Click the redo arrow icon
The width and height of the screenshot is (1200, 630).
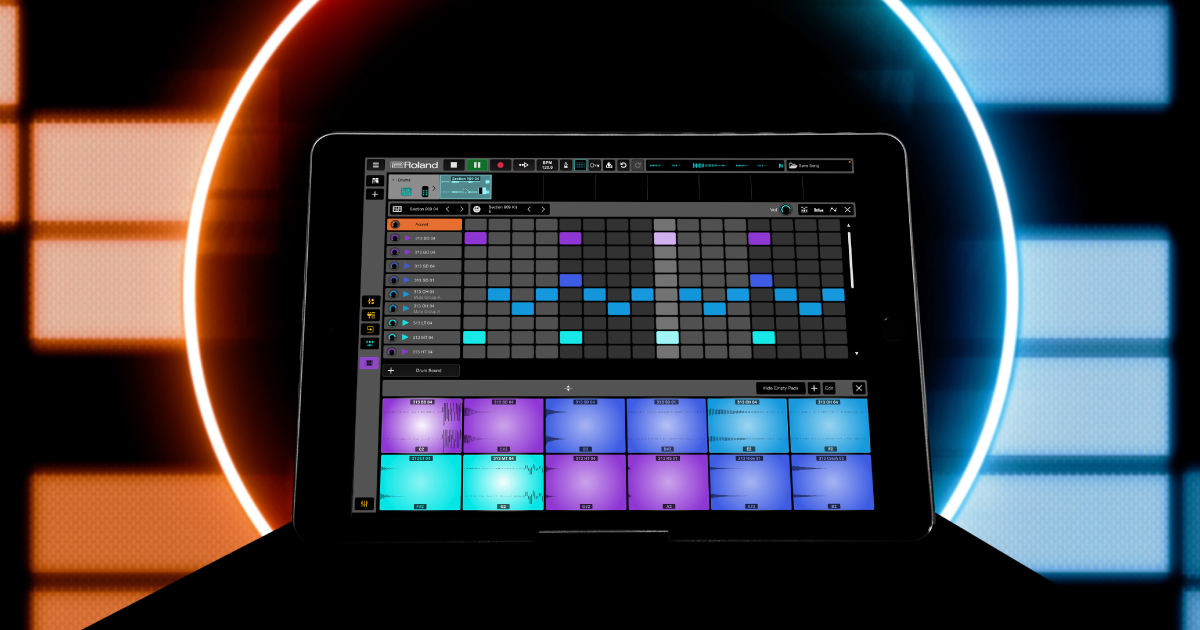[x=637, y=166]
